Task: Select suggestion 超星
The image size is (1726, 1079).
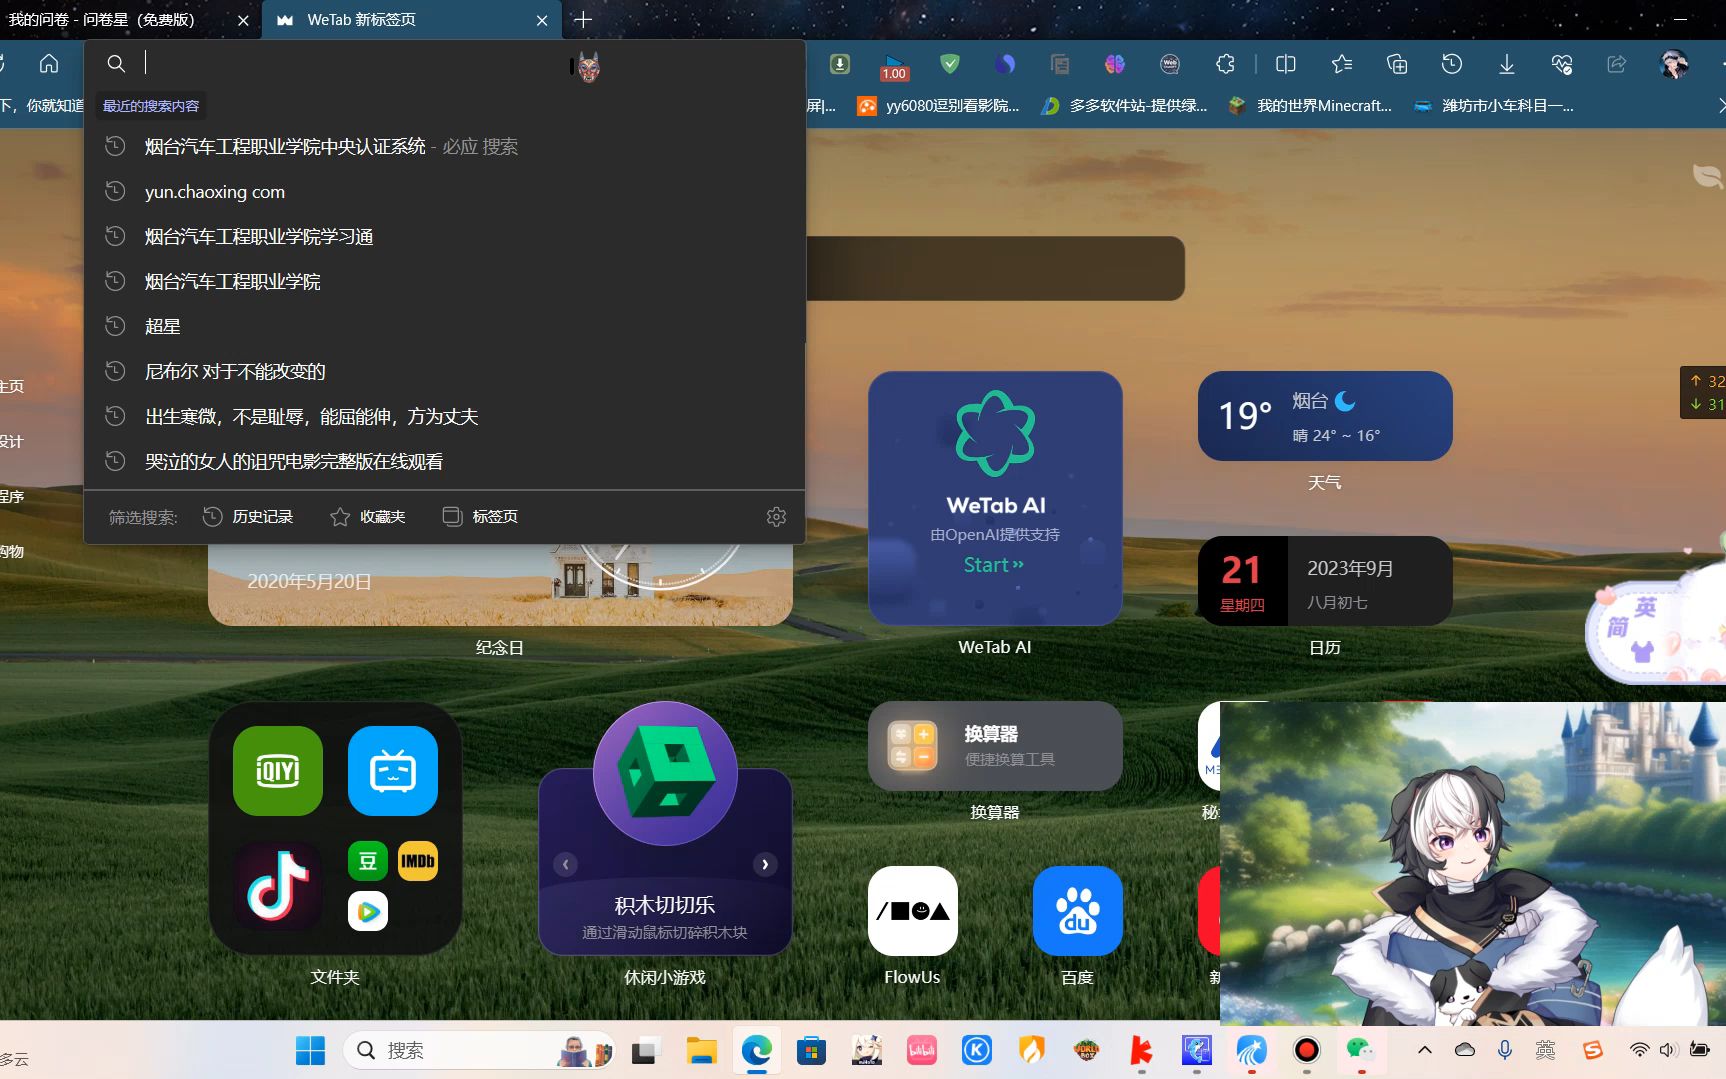Action: tap(445, 327)
